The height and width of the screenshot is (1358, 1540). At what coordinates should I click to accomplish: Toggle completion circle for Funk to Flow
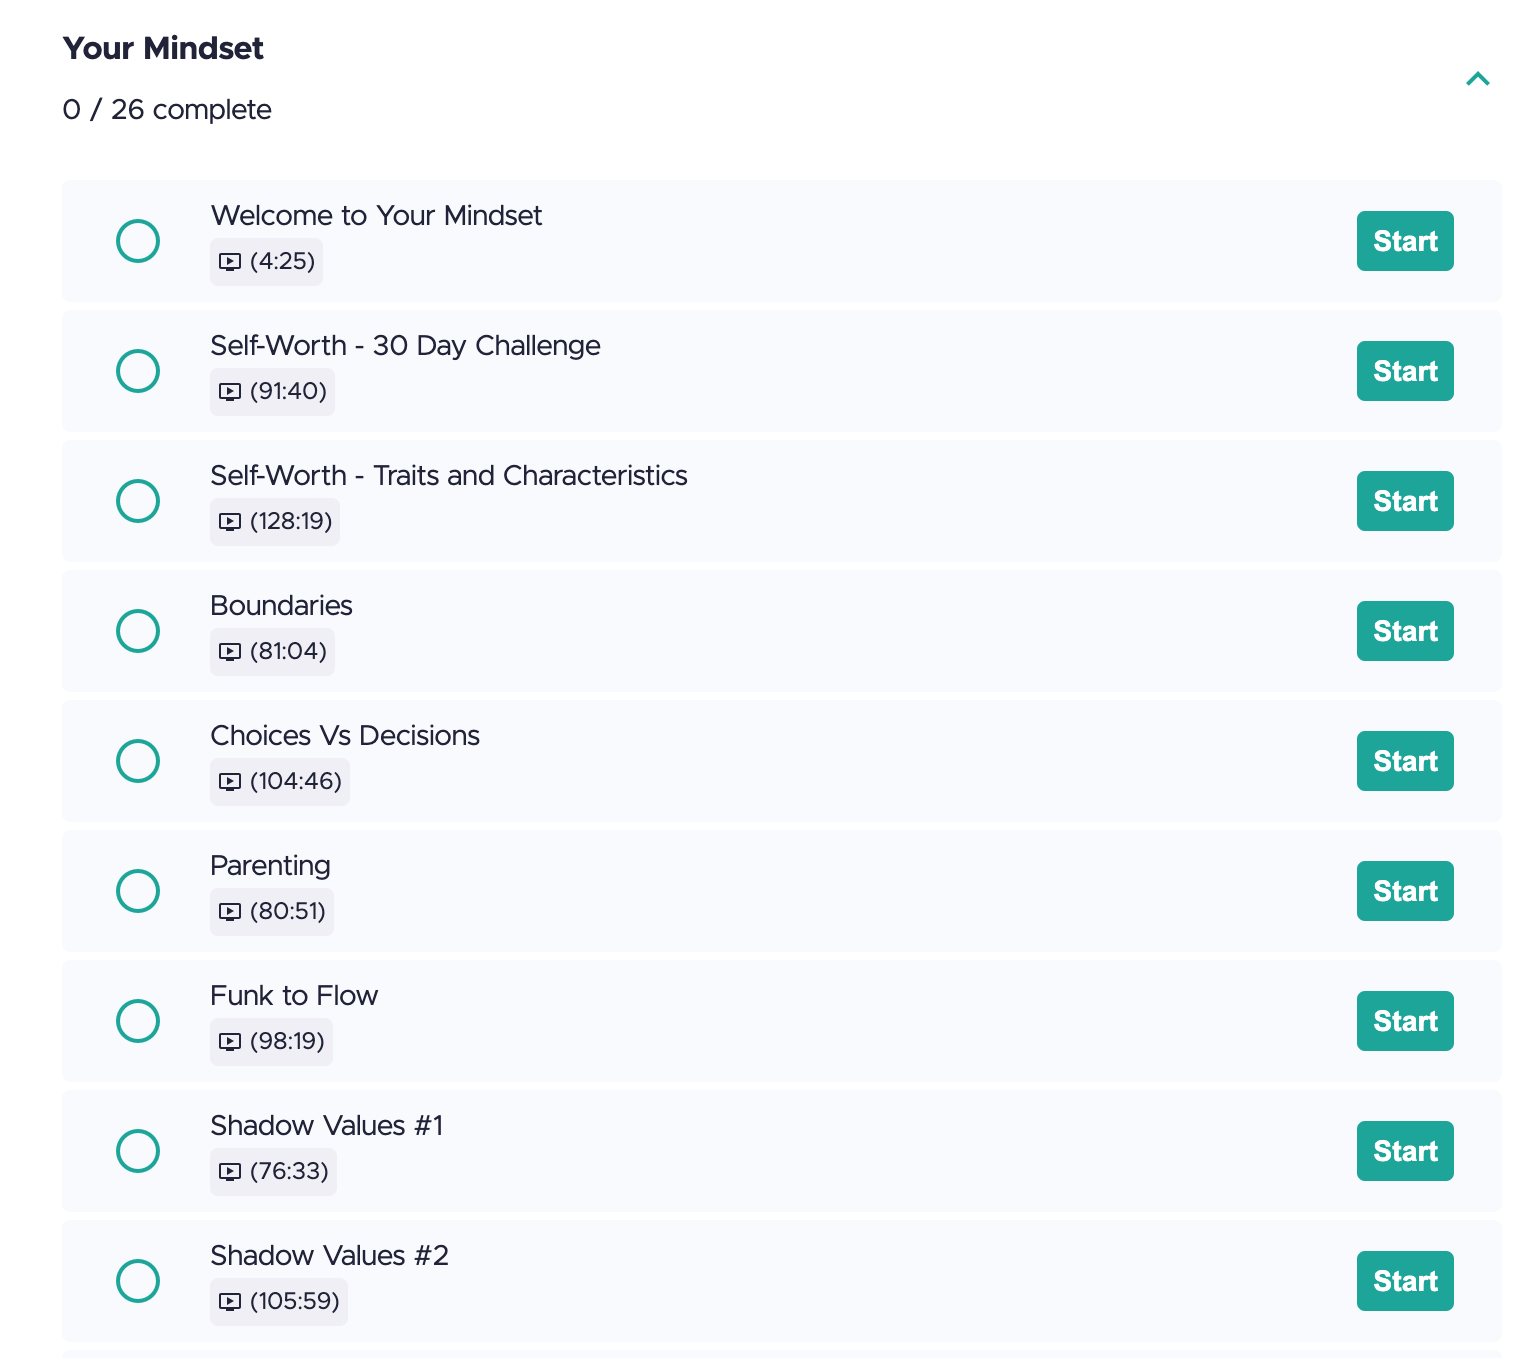point(138,1021)
